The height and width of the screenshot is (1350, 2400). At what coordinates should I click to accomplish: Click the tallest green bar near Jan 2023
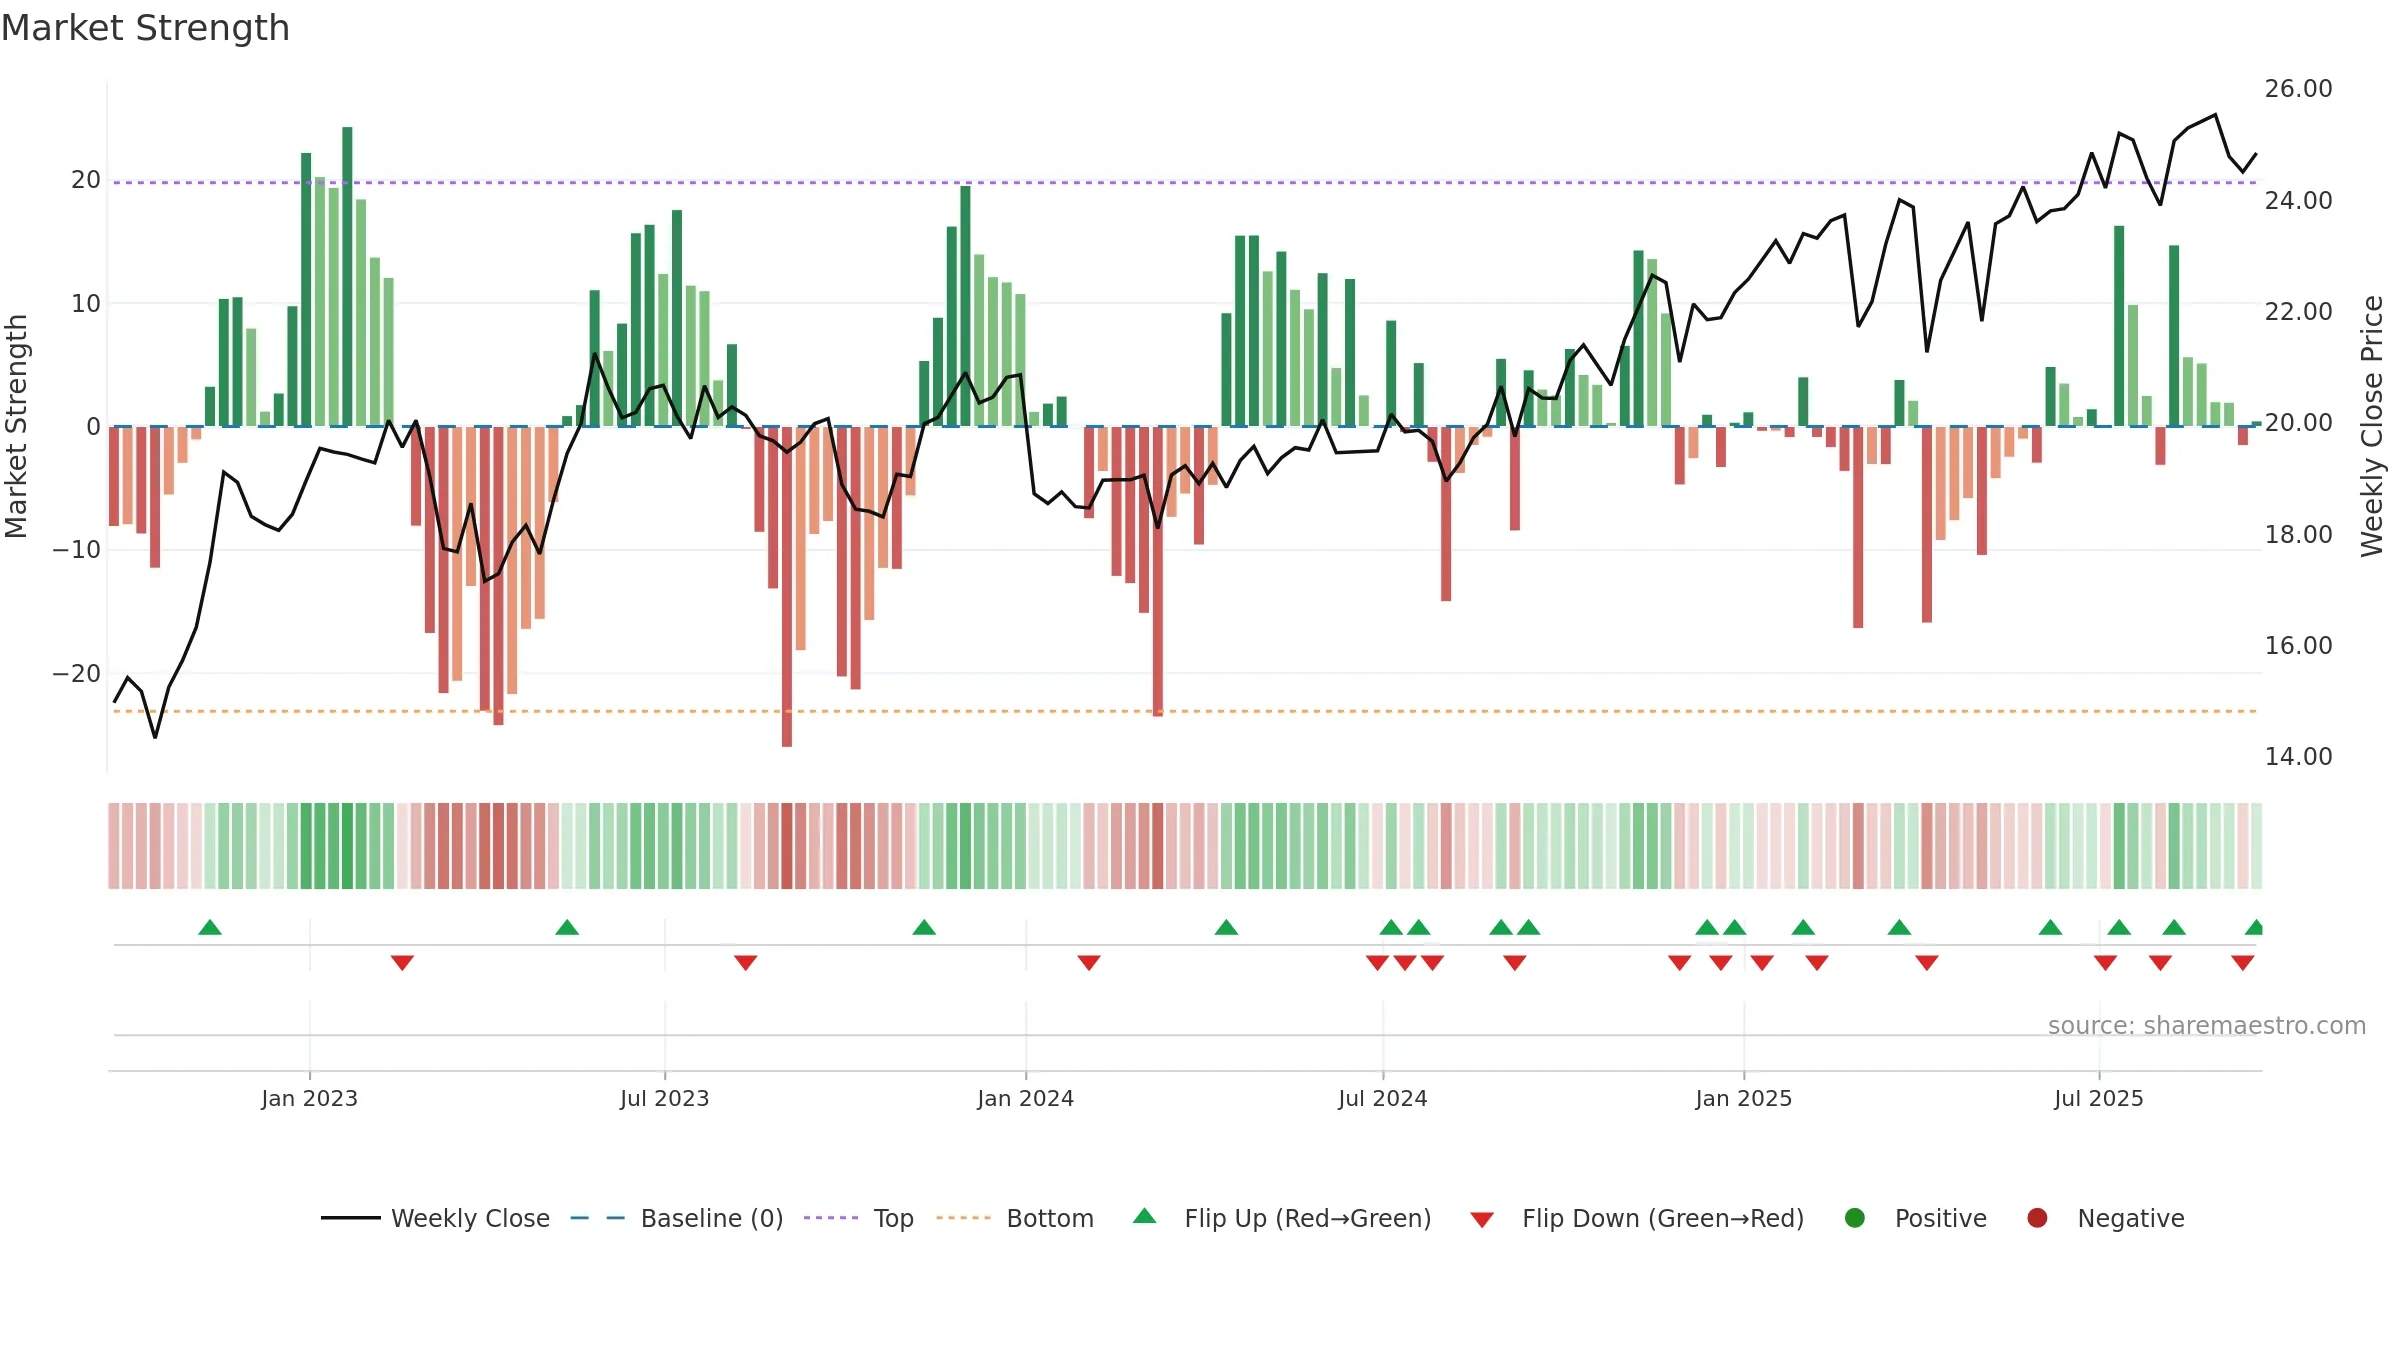pyautogui.click(x=347, y=276)
